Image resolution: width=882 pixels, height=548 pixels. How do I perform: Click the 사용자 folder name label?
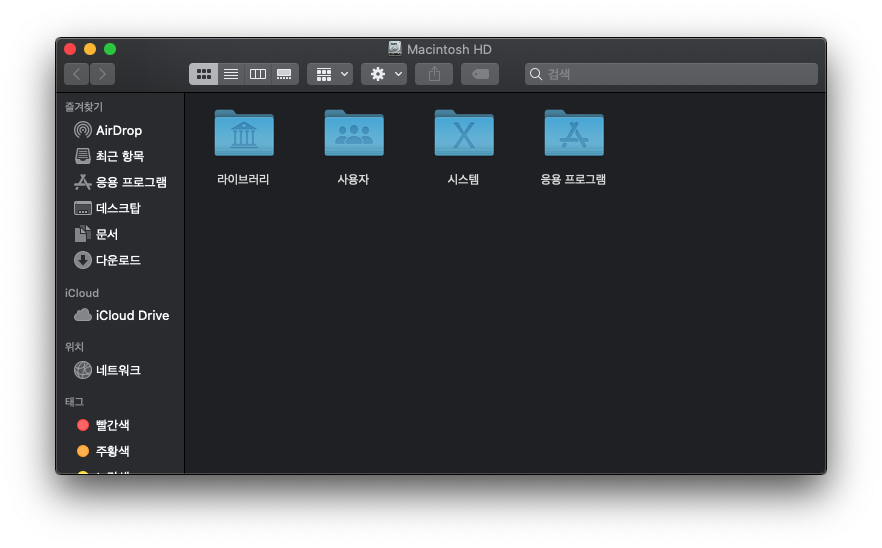[x=353, y=179]
